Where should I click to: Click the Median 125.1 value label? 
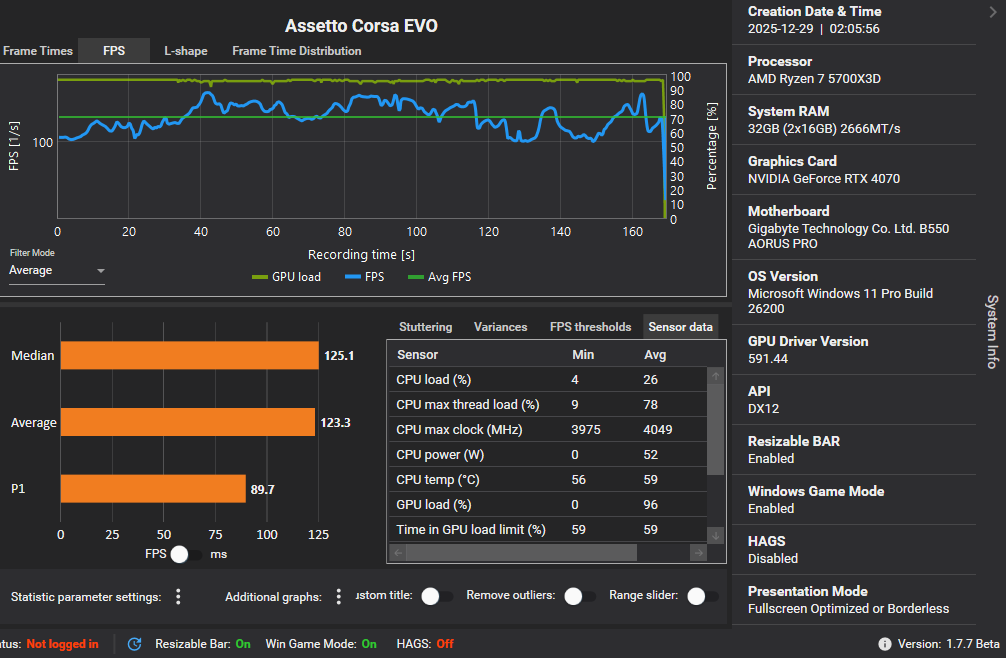click(x=339, y=355)
